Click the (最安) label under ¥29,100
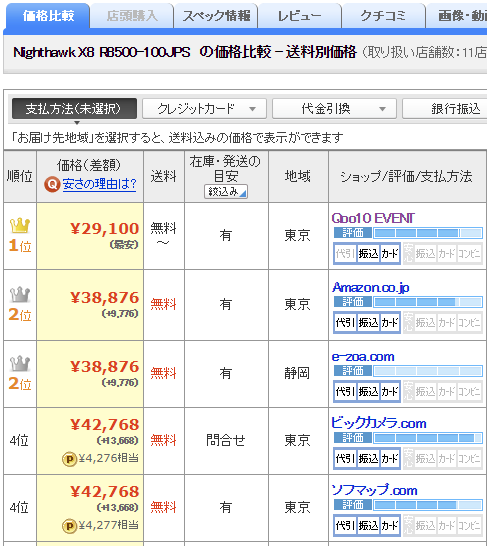This screenshot has height=546, width=487. [x=124, y=245]
